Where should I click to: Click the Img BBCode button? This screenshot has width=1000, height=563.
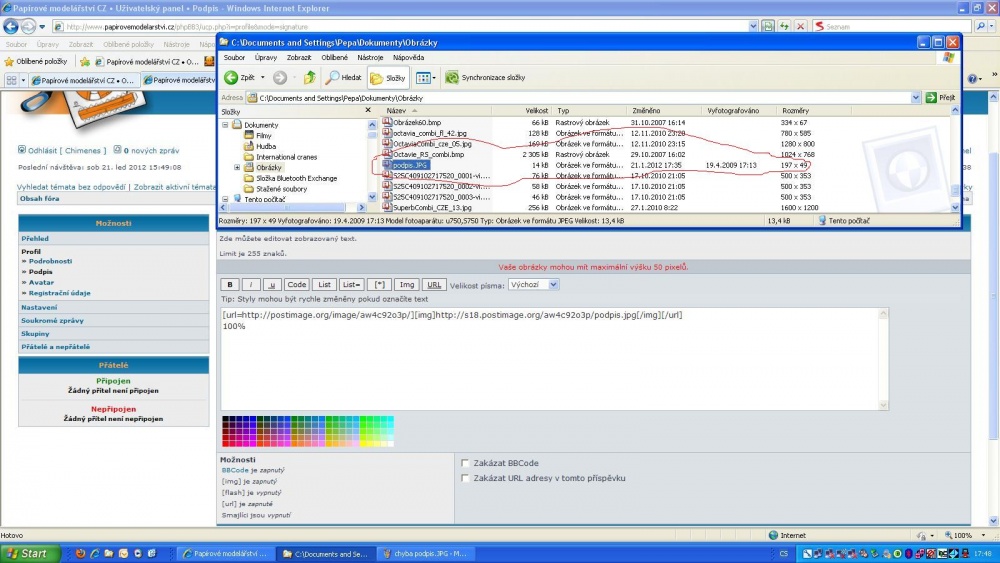point(407,284)
